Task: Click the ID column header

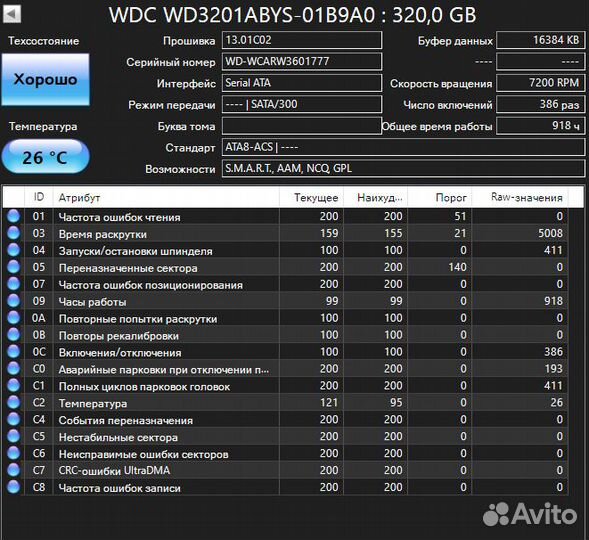Action: click(x=39, y=197)
